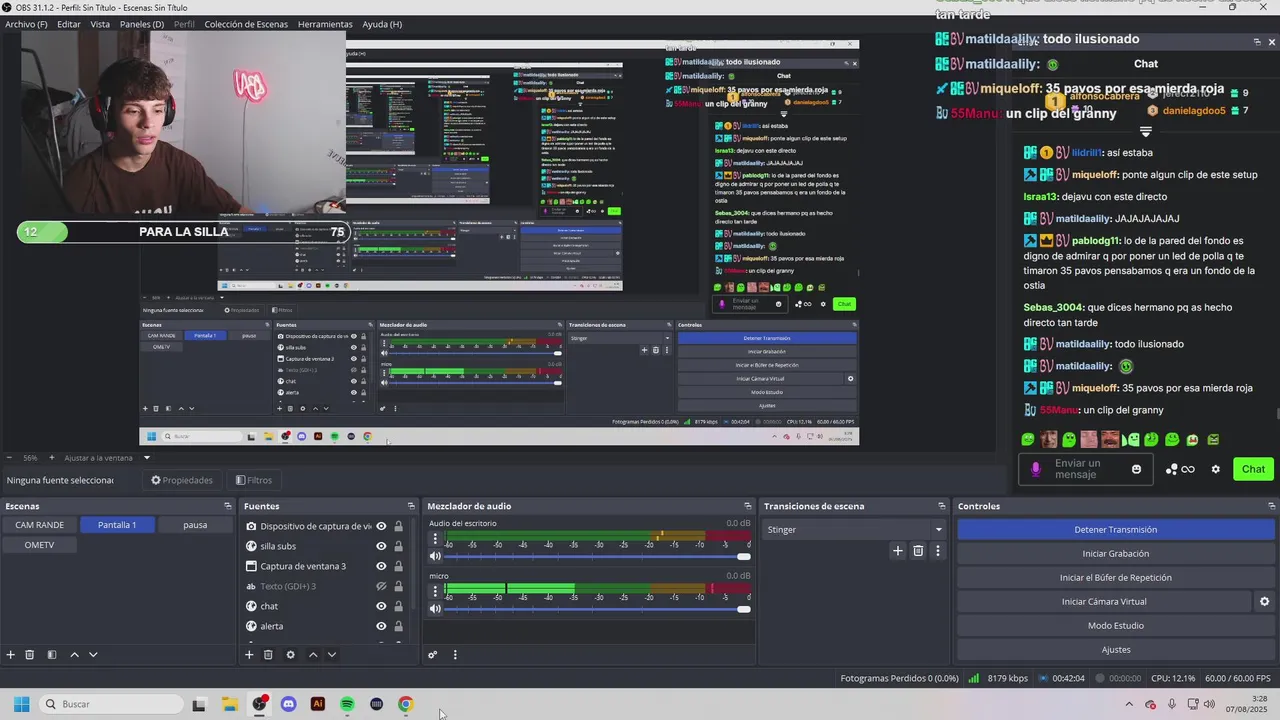The image size is (1280, 720).
Task: Undock the Controles panel
Action: (1270, 506)
